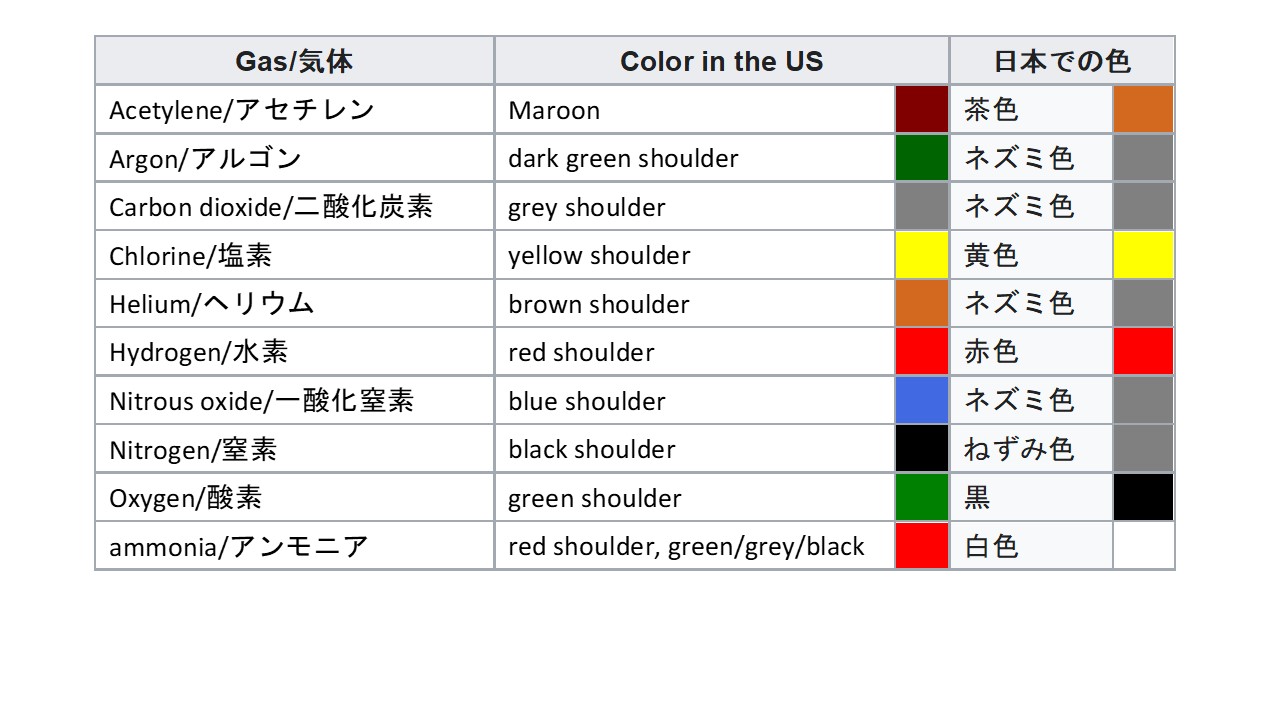Click the black US swatch for Nitrogen
Screen dimensions: 1280x720
click(x=922, y=449)
